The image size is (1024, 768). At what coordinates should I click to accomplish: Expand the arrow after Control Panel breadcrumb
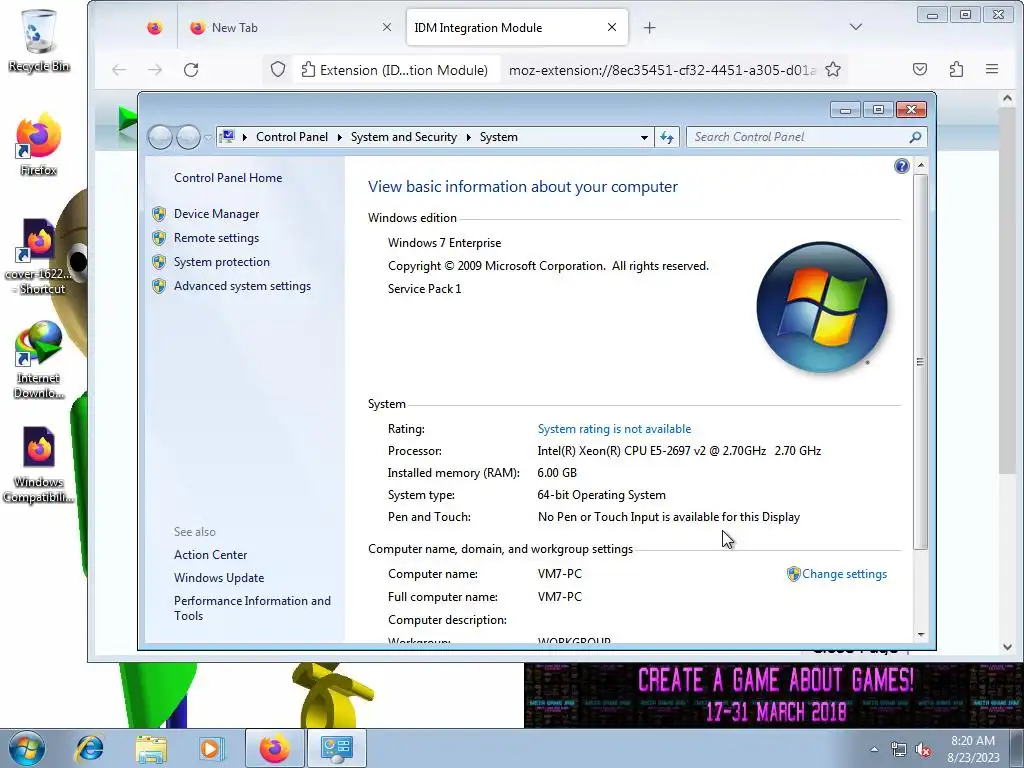(340, 137)
